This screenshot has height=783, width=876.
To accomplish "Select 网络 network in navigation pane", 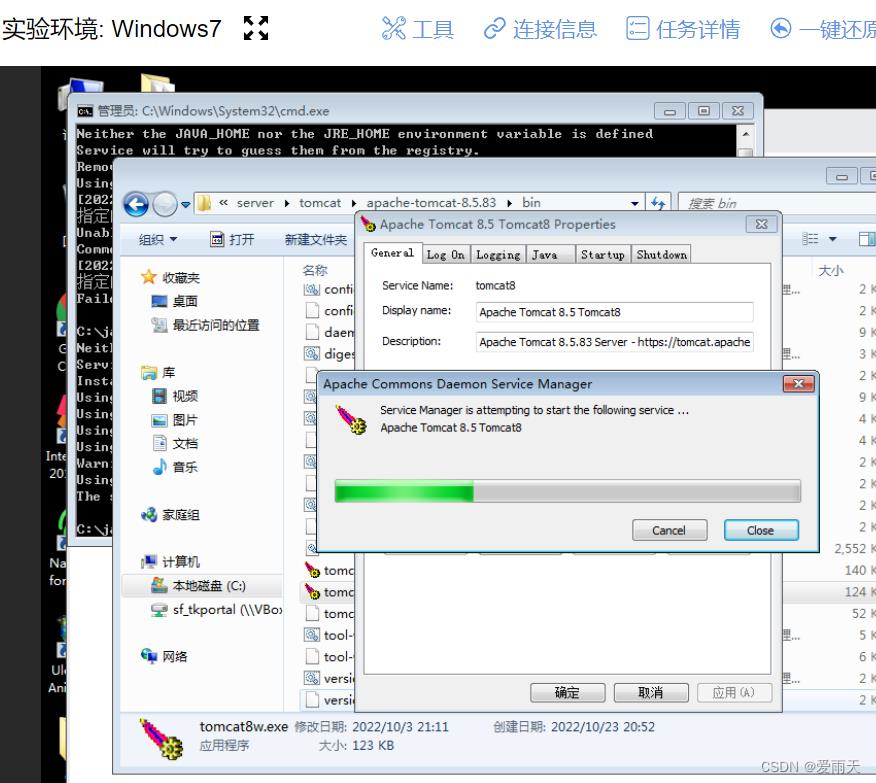I will pos(164,656).
